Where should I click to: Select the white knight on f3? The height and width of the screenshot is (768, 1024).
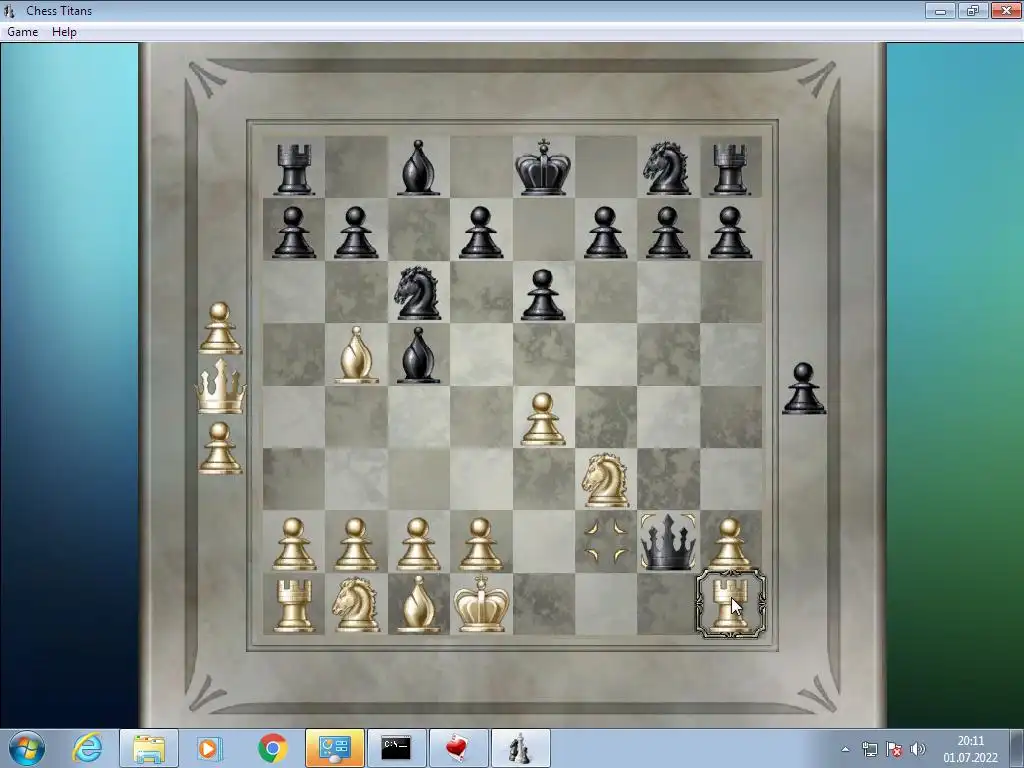(605, 481)
